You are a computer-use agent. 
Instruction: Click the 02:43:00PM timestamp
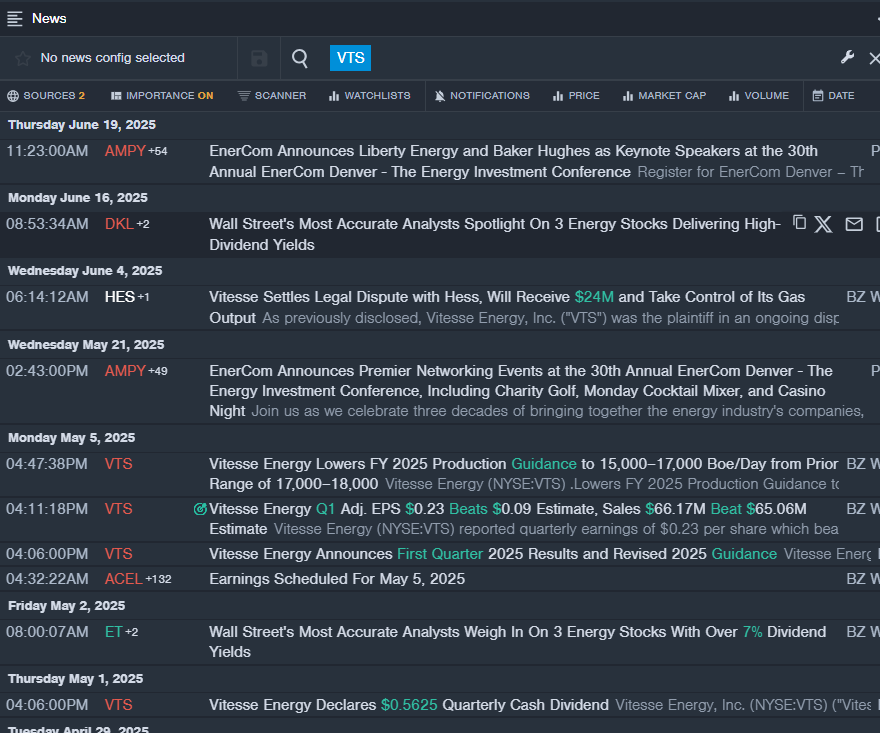pyautogui.click(x=47, y=371)
